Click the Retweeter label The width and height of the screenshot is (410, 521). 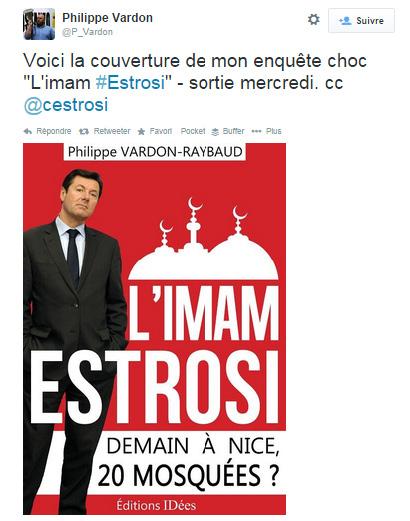(x=112, y=131)
